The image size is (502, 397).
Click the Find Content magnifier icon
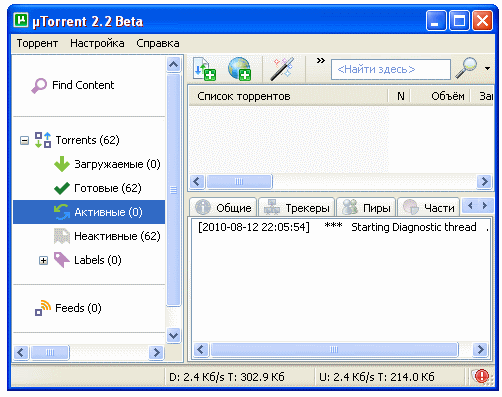39,86
